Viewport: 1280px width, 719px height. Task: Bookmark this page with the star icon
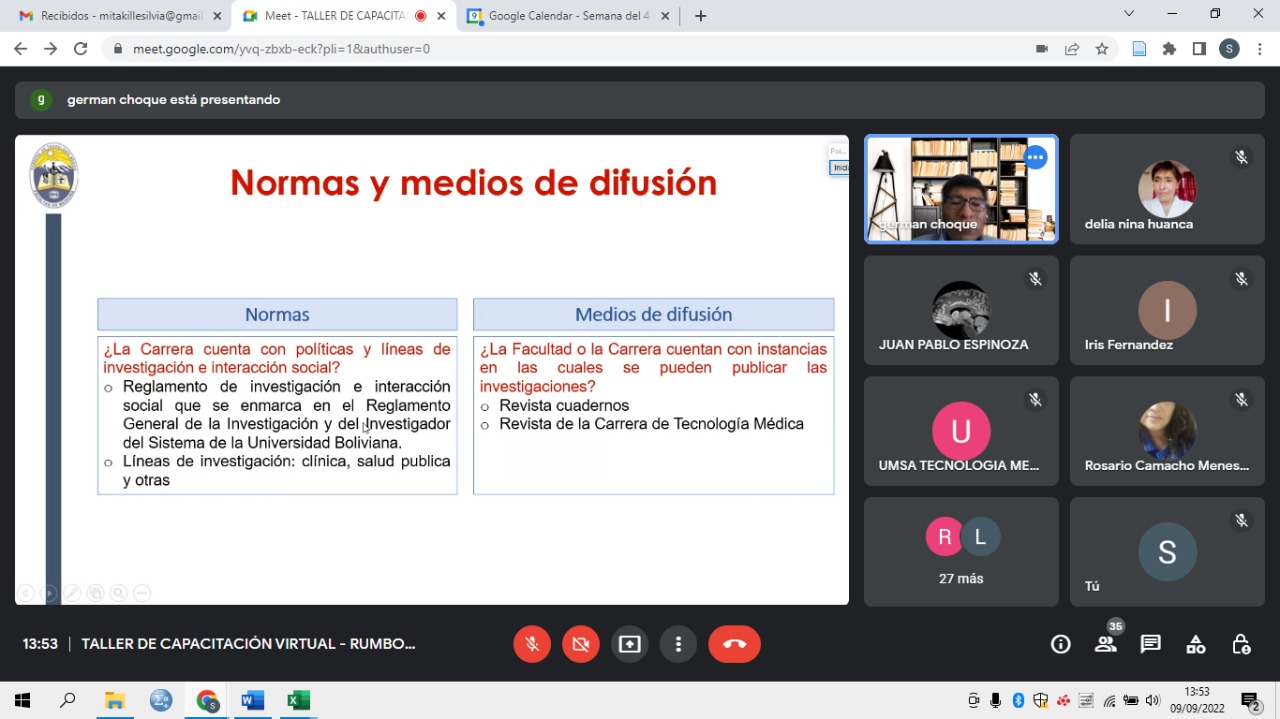tap(1102, 49)
